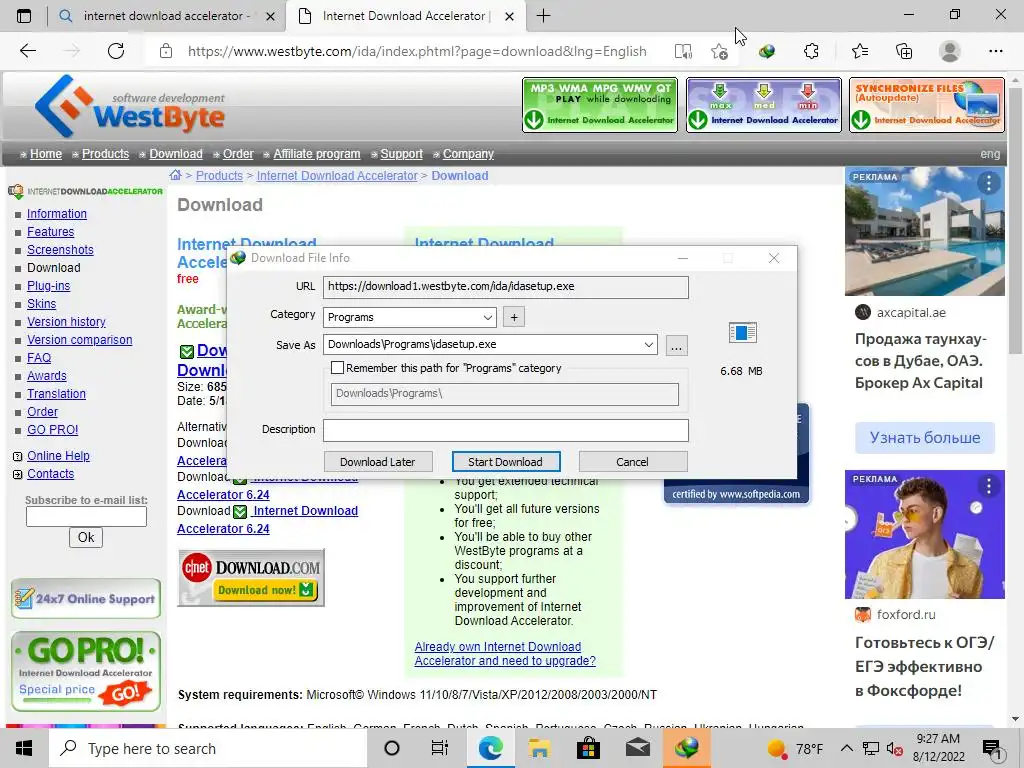Click Start Download button
This screenshot has width=1024, height=768.
click(x=505, y=462)
